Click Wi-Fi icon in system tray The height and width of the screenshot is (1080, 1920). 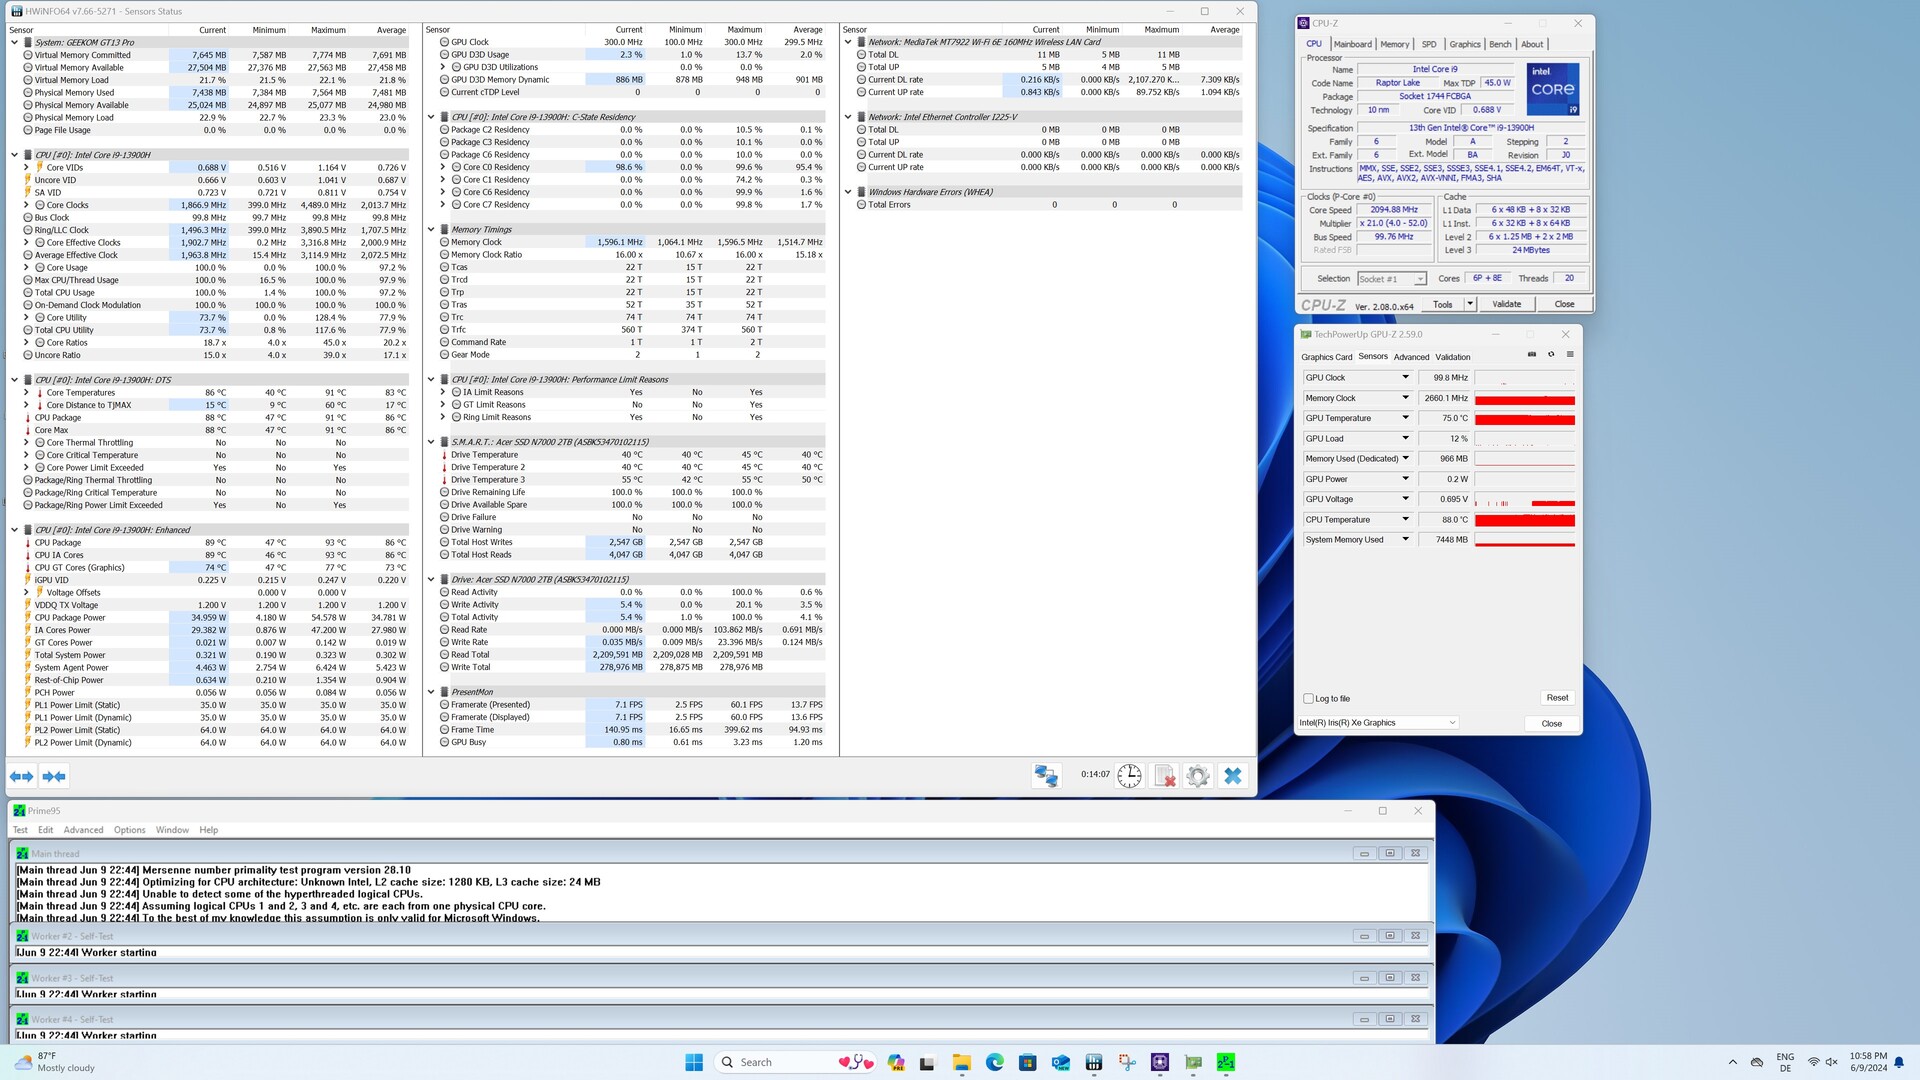click(1813, 1062)
